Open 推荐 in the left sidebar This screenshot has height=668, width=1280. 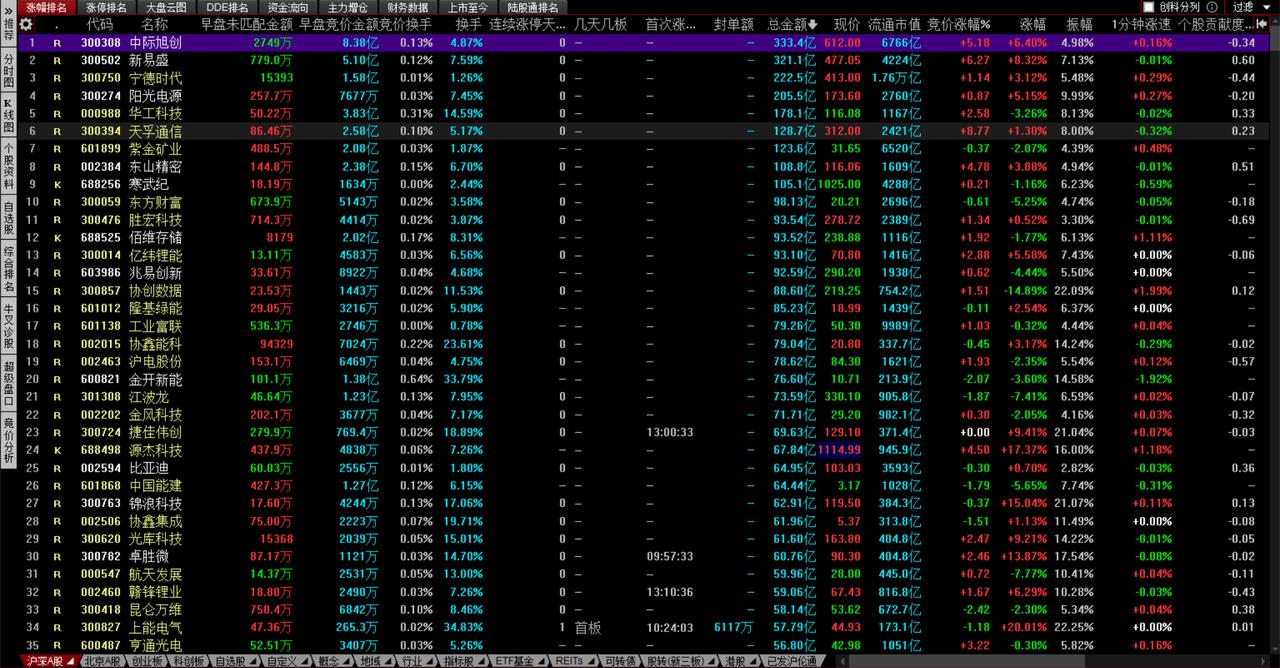[x=8, y=28]
